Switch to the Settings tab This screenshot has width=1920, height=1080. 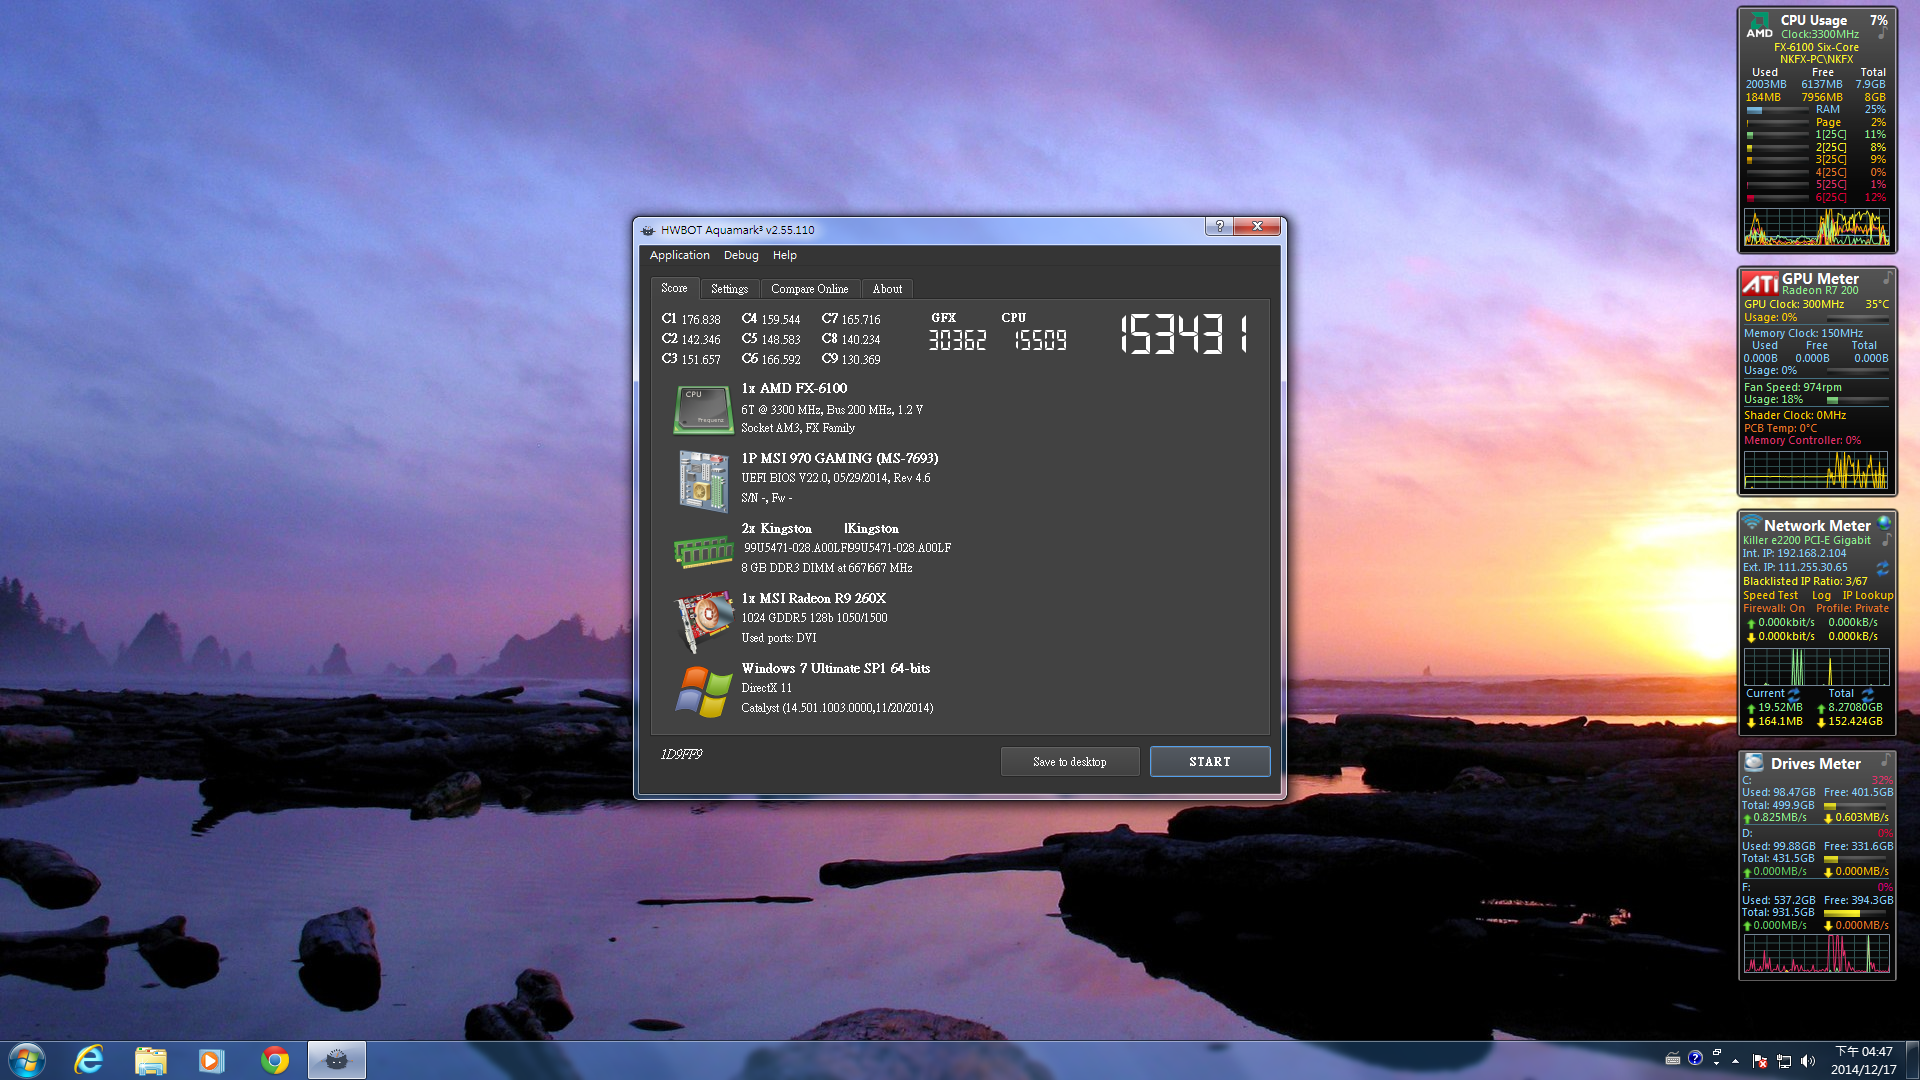click(729, 289)
